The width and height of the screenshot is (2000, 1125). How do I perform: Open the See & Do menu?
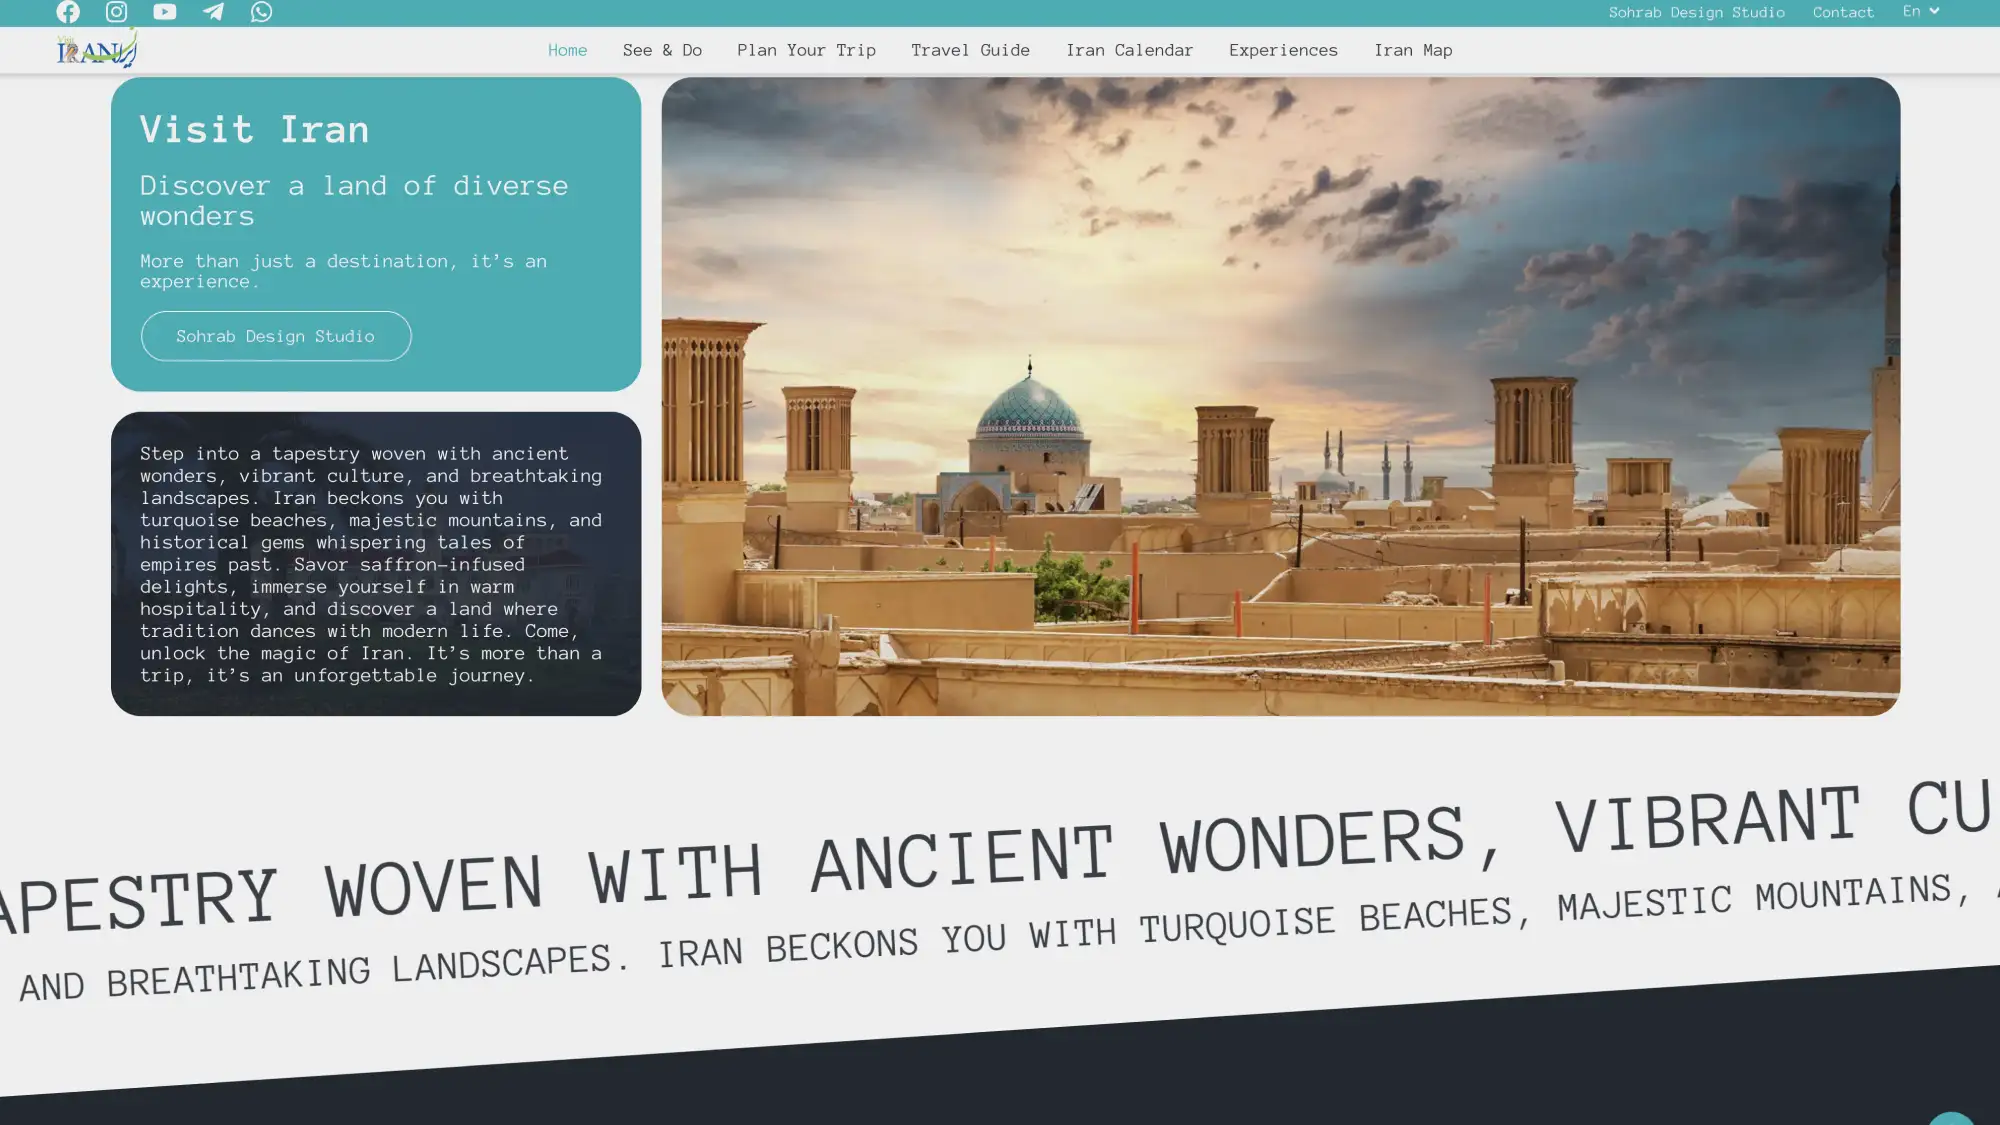pos(662,50)
